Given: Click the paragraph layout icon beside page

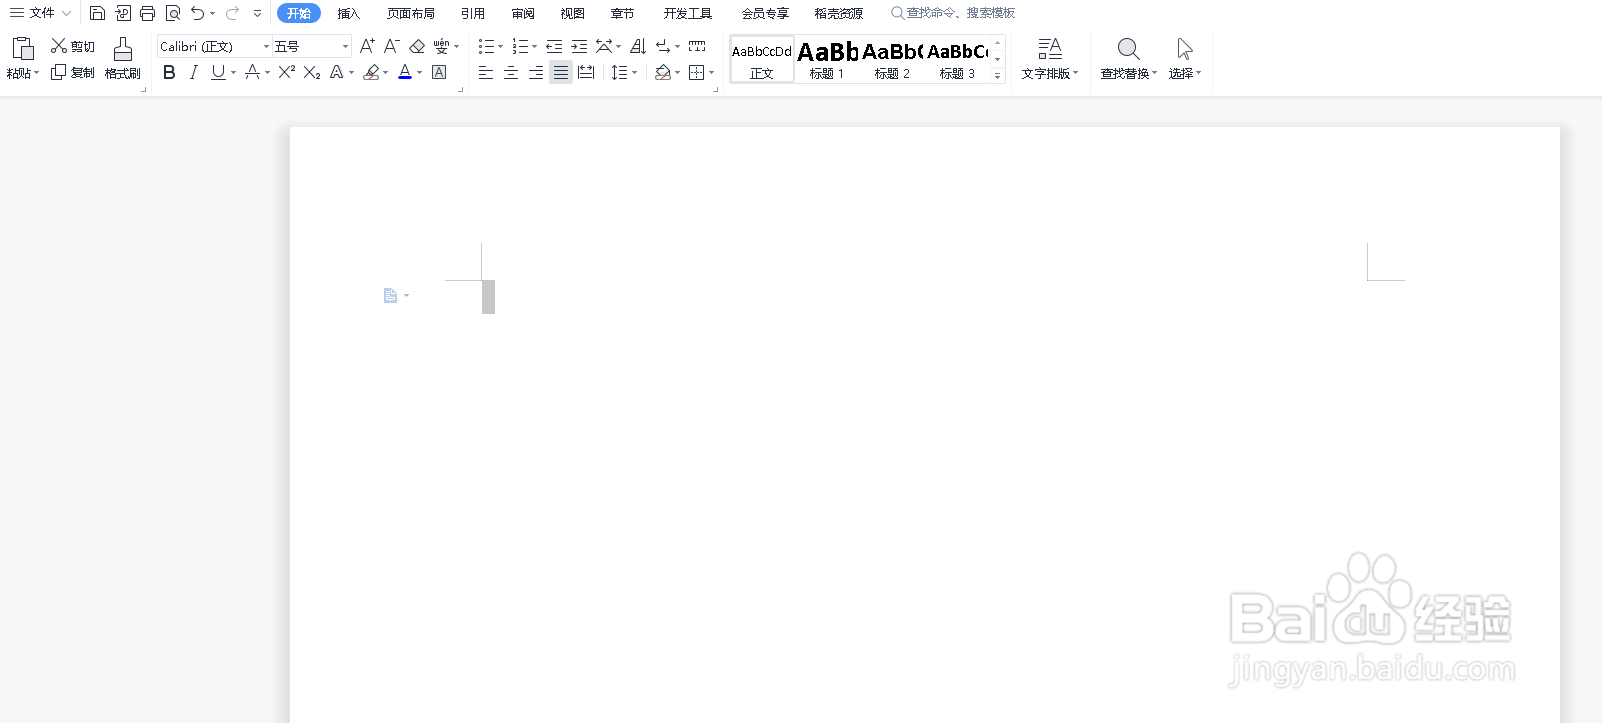Looking at the screenshot, I should pos(391,295).
